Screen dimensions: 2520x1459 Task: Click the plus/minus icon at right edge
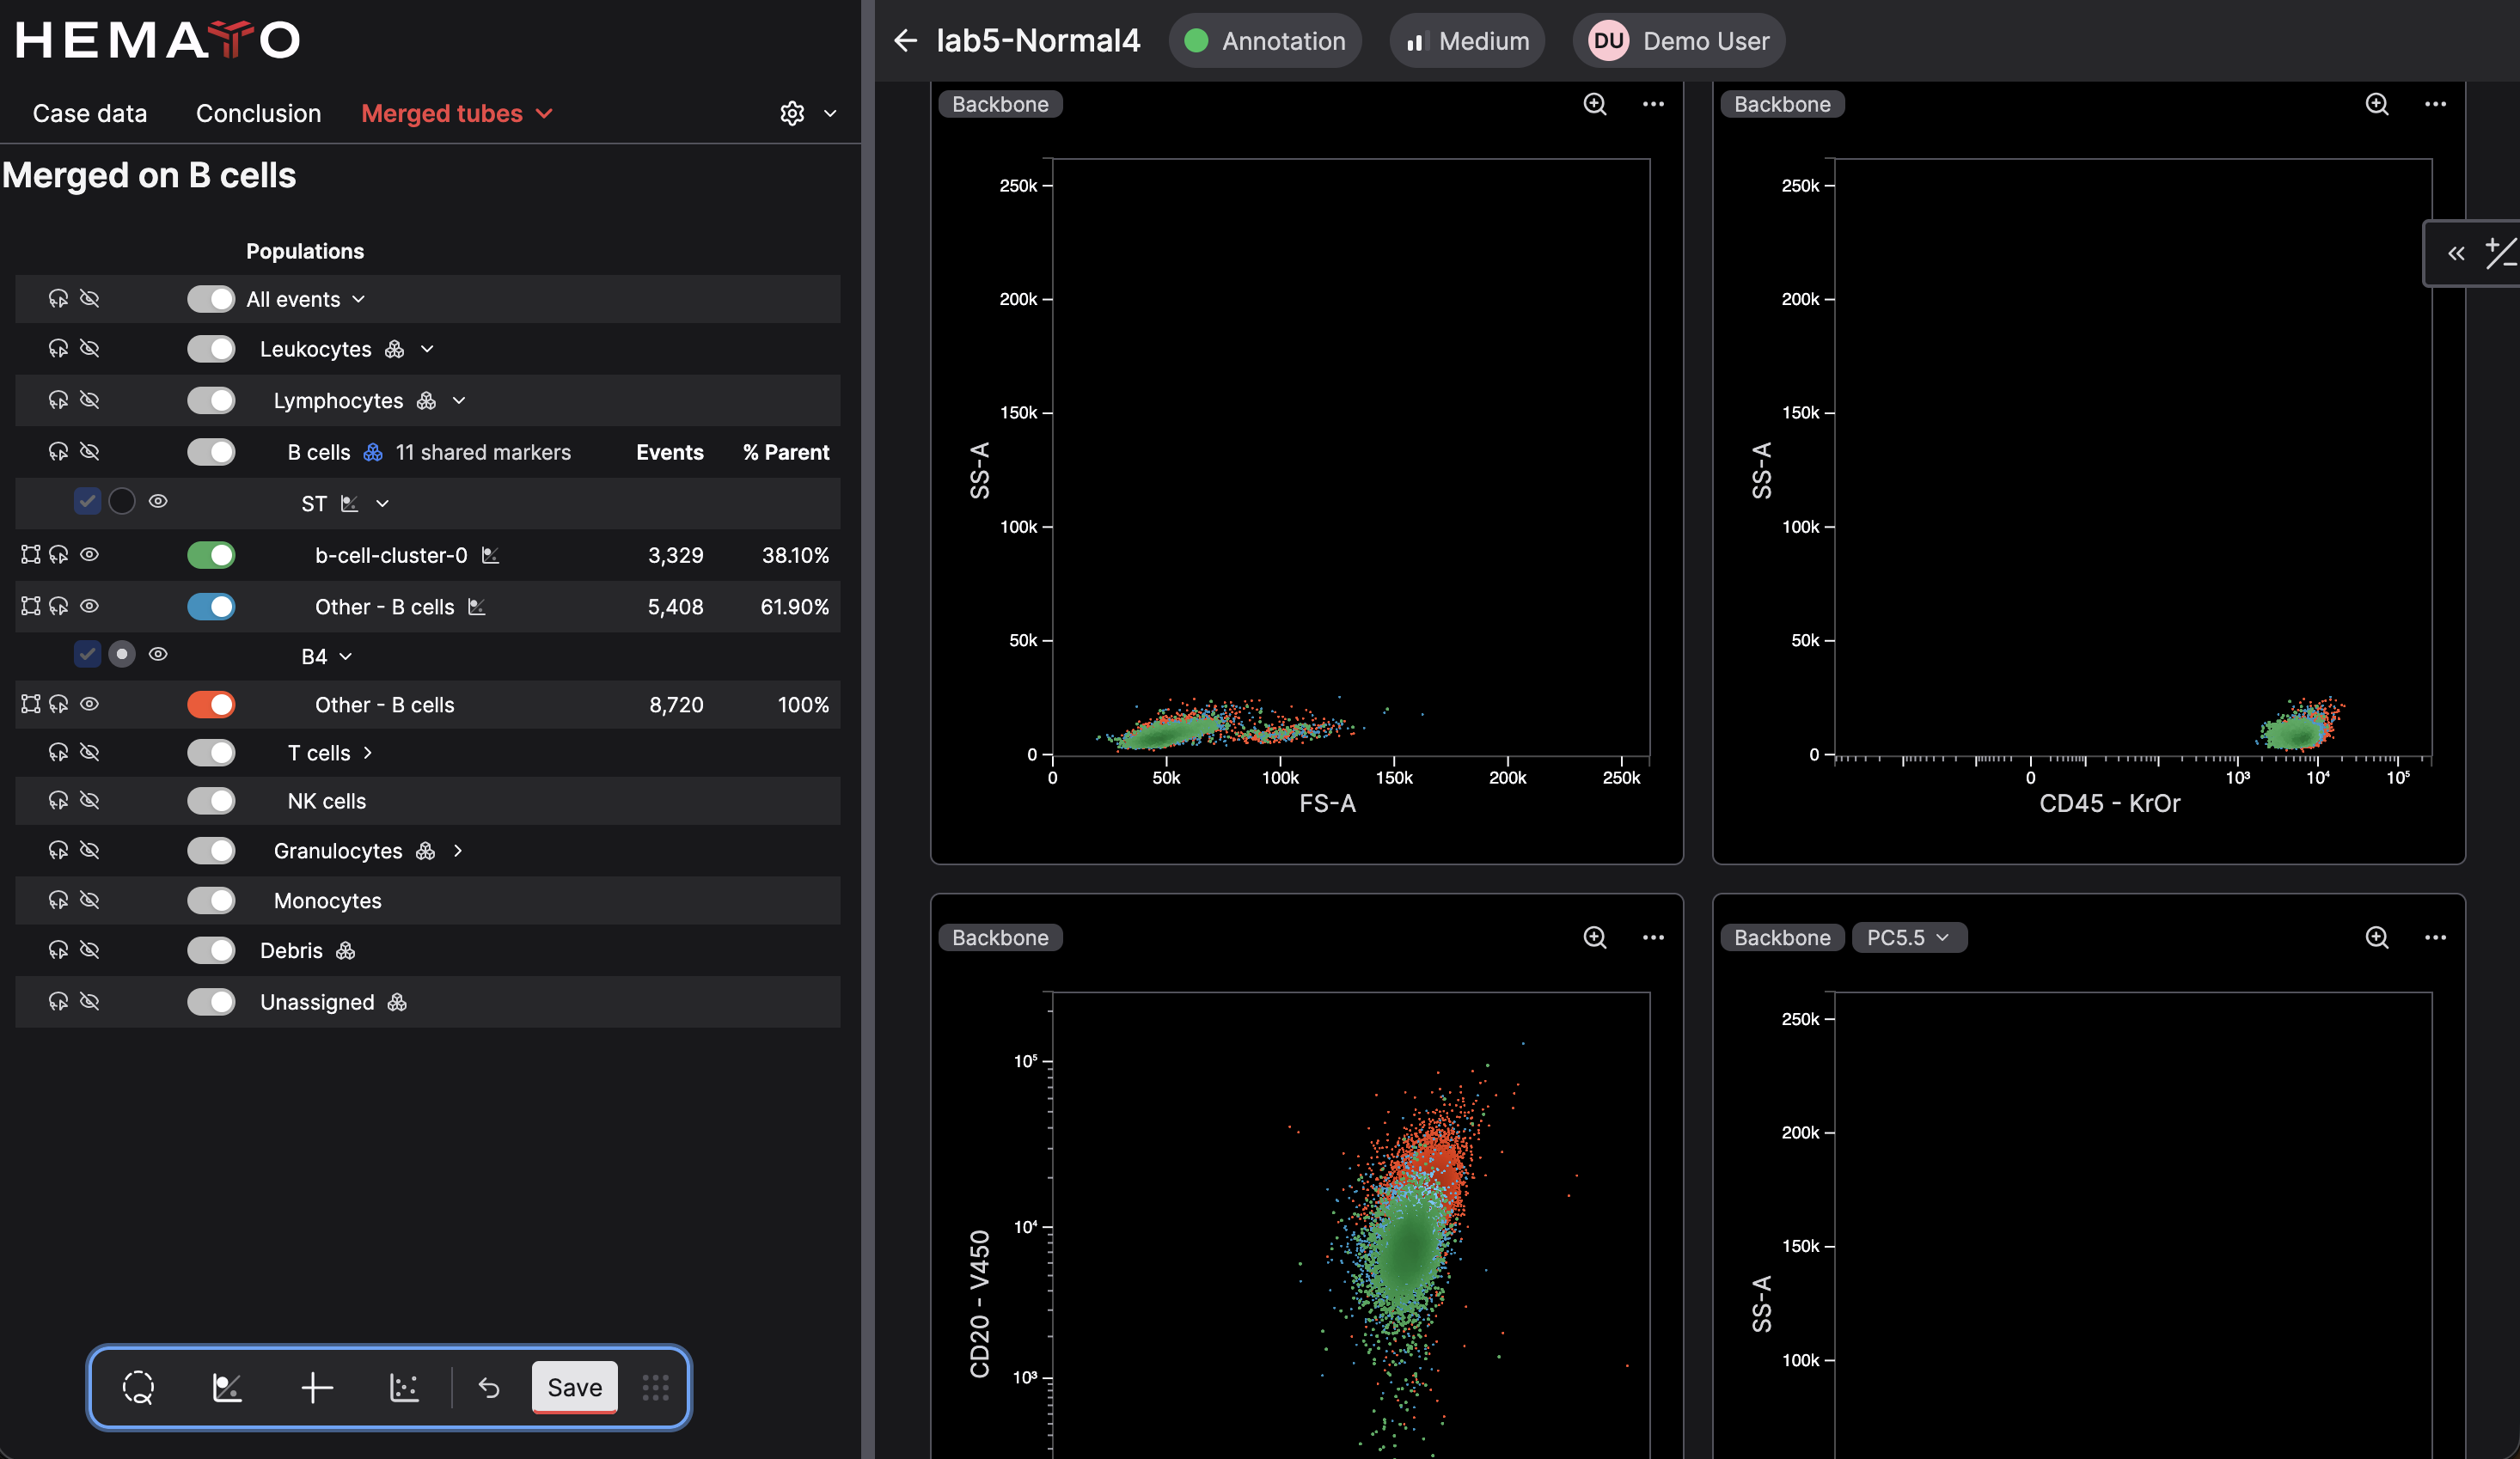[2501, 253]
